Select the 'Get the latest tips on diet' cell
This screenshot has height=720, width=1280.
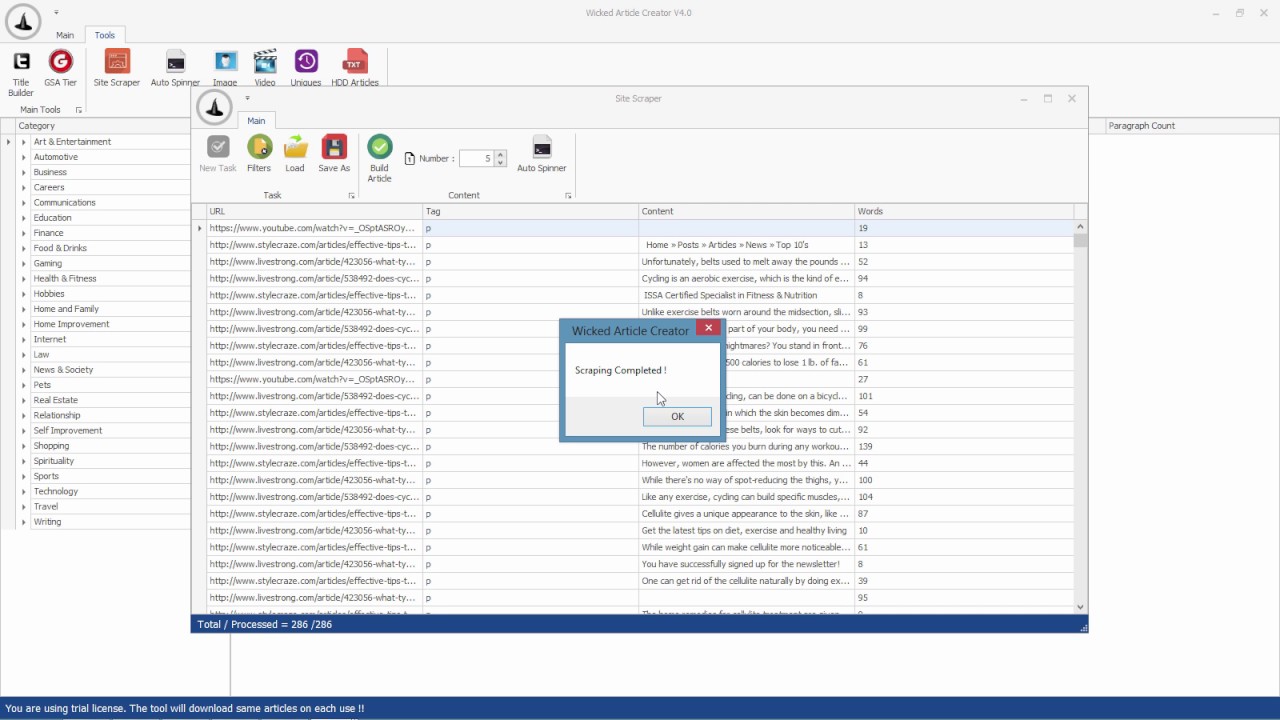pos(746,531)
